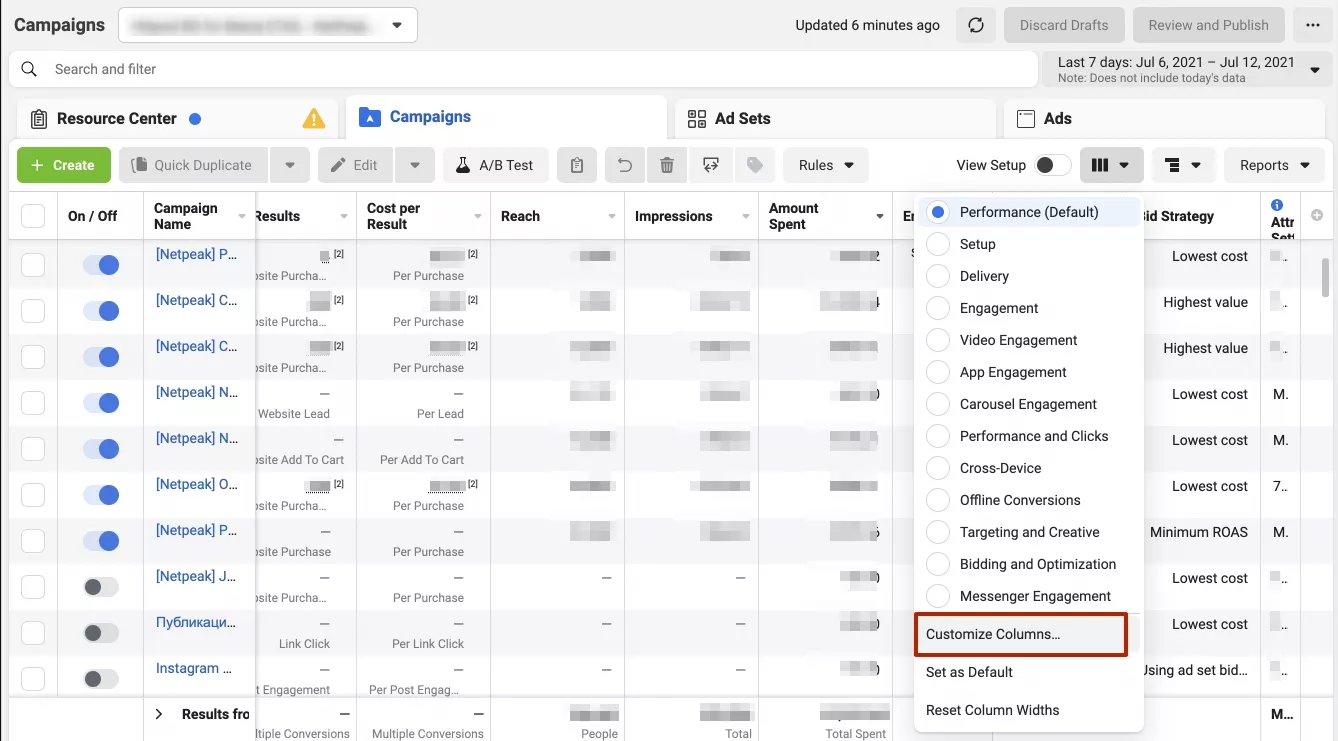
Task: Turn off the [Netpeak] O... campaign
Action: point(101,495)
